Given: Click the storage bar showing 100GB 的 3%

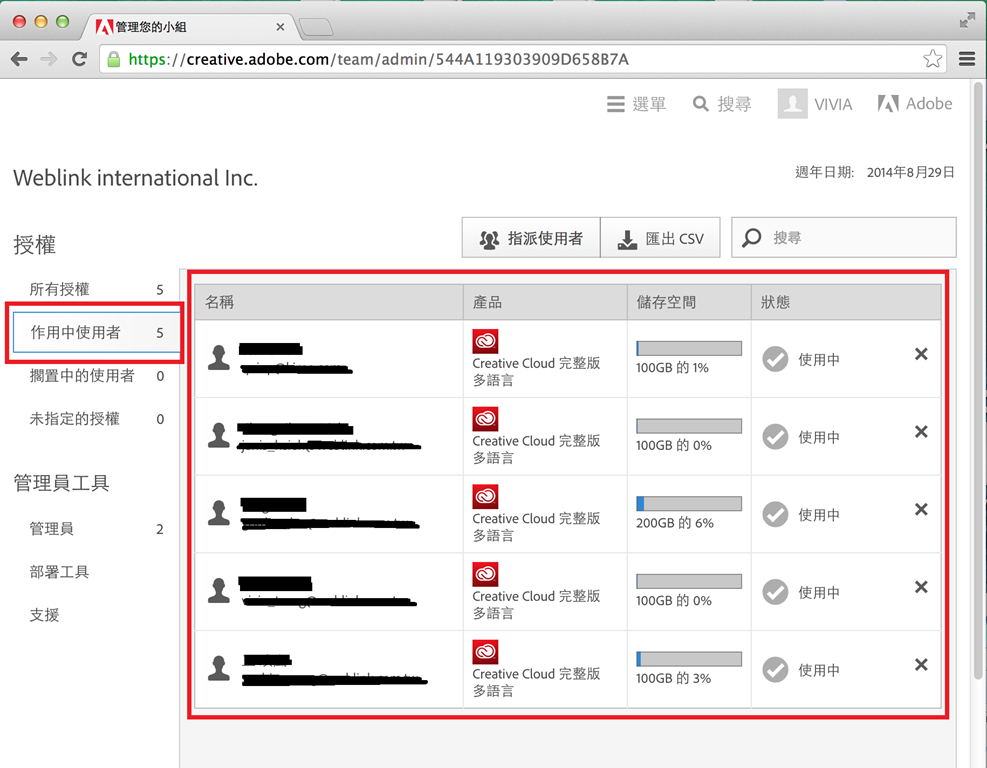Looking at the screenshot, I should point(689,659).
